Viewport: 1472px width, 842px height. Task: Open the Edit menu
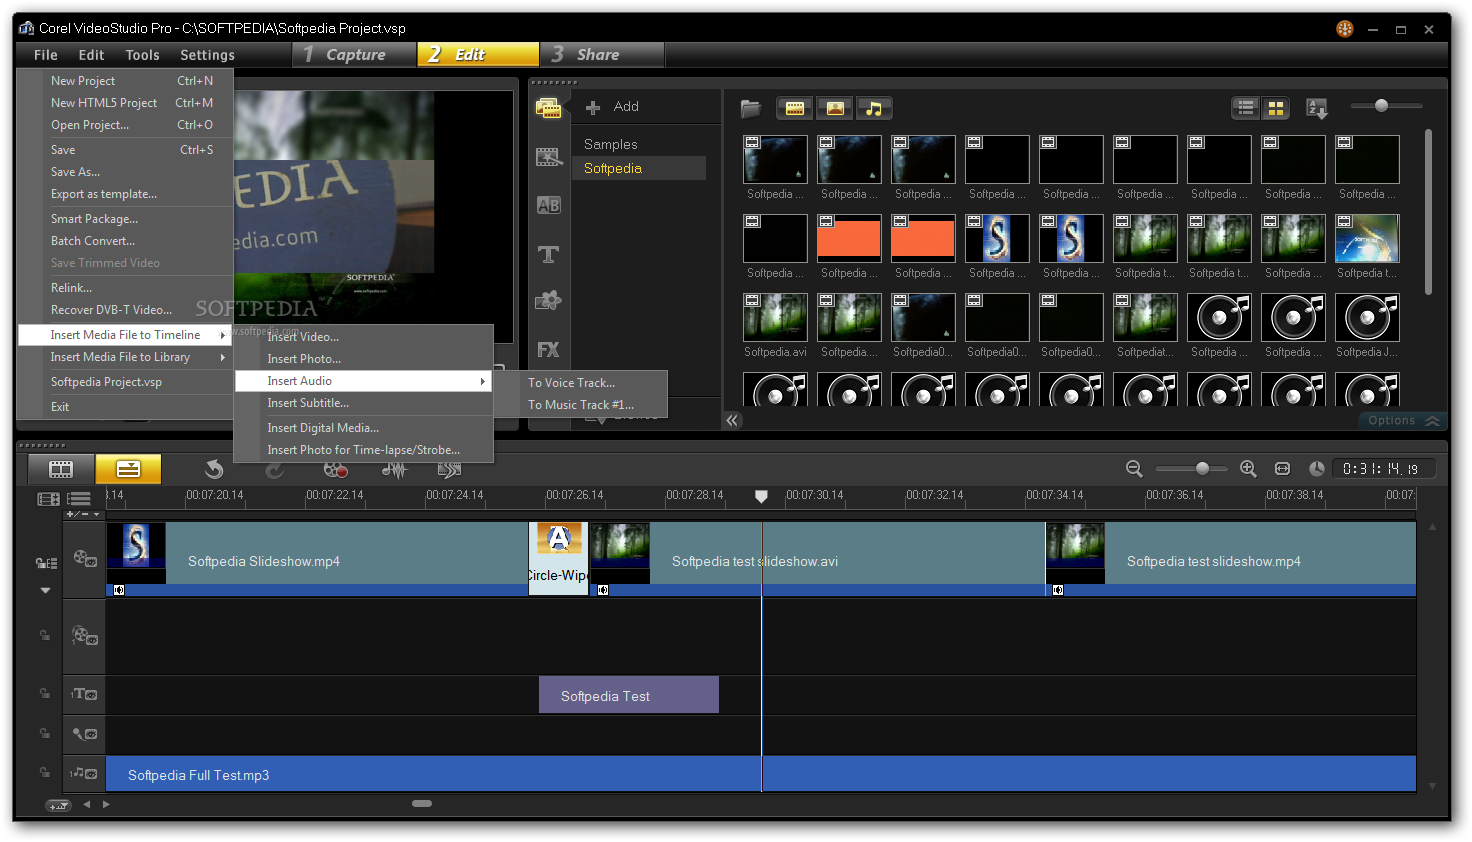[x=92, y=55]
